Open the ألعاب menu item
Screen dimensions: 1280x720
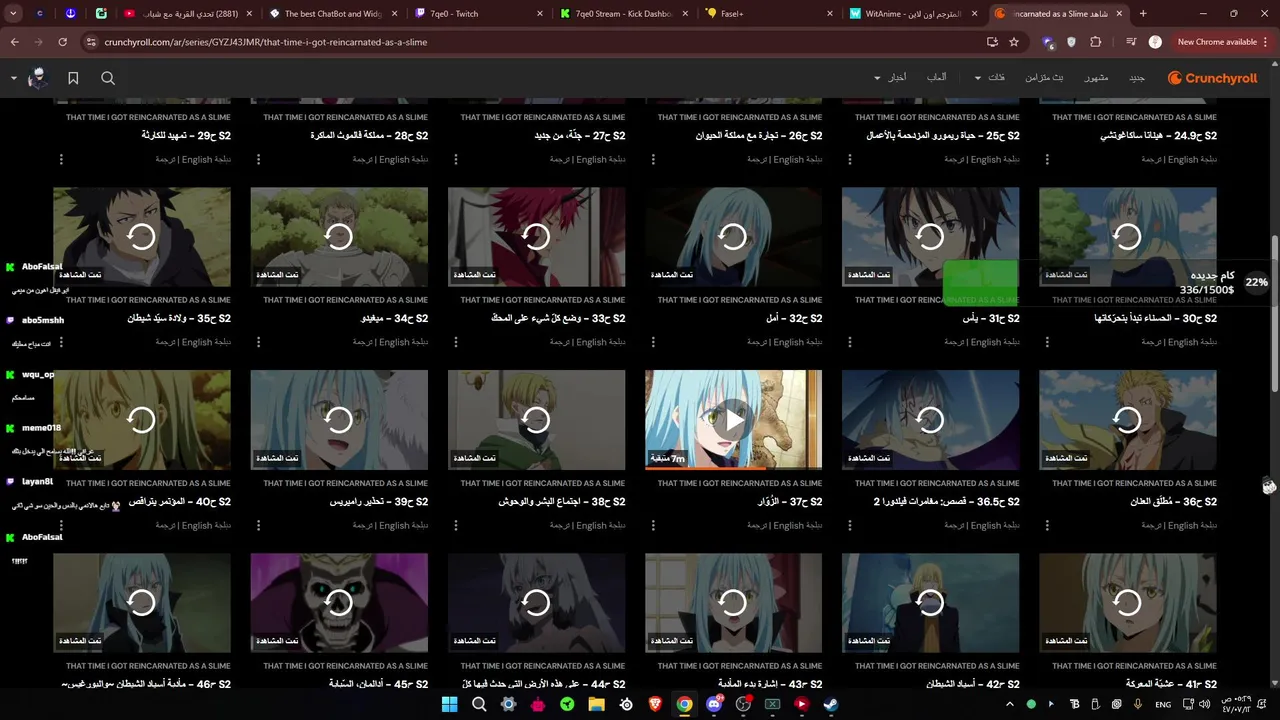pyautogui.click(x=937, y=78)
